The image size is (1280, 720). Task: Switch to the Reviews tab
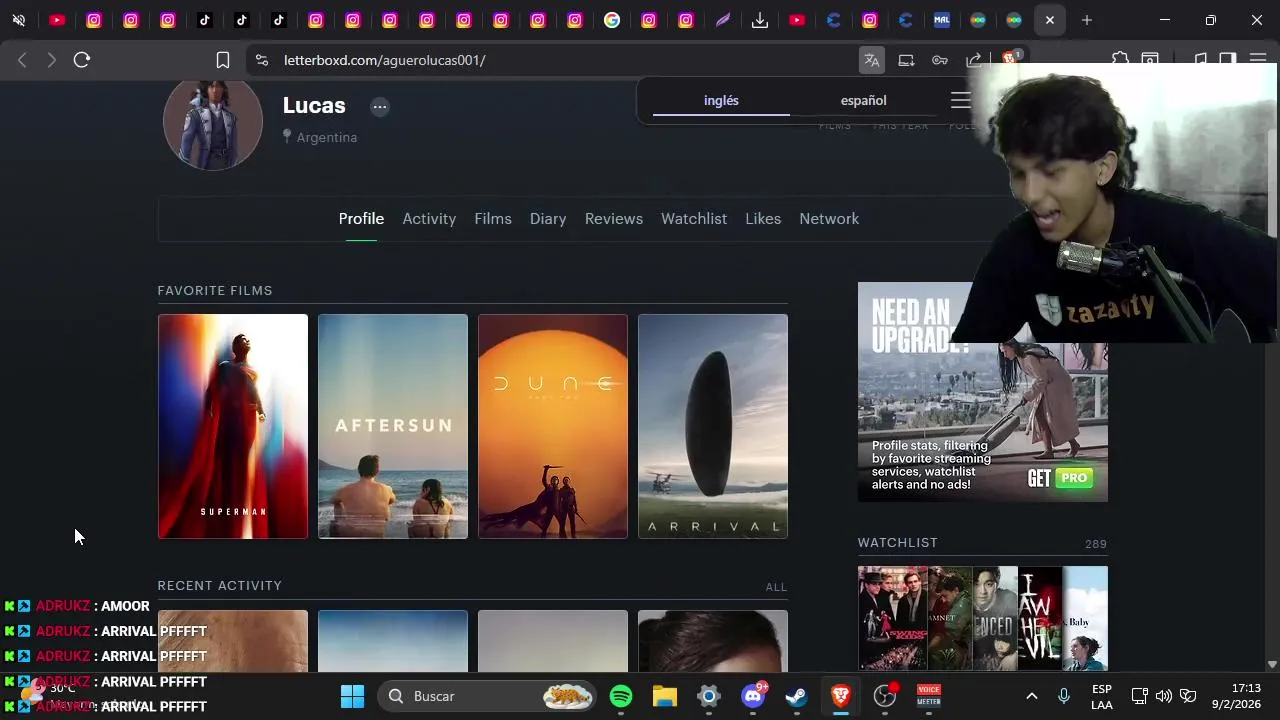pyautogui.click(x=614, y=218)
